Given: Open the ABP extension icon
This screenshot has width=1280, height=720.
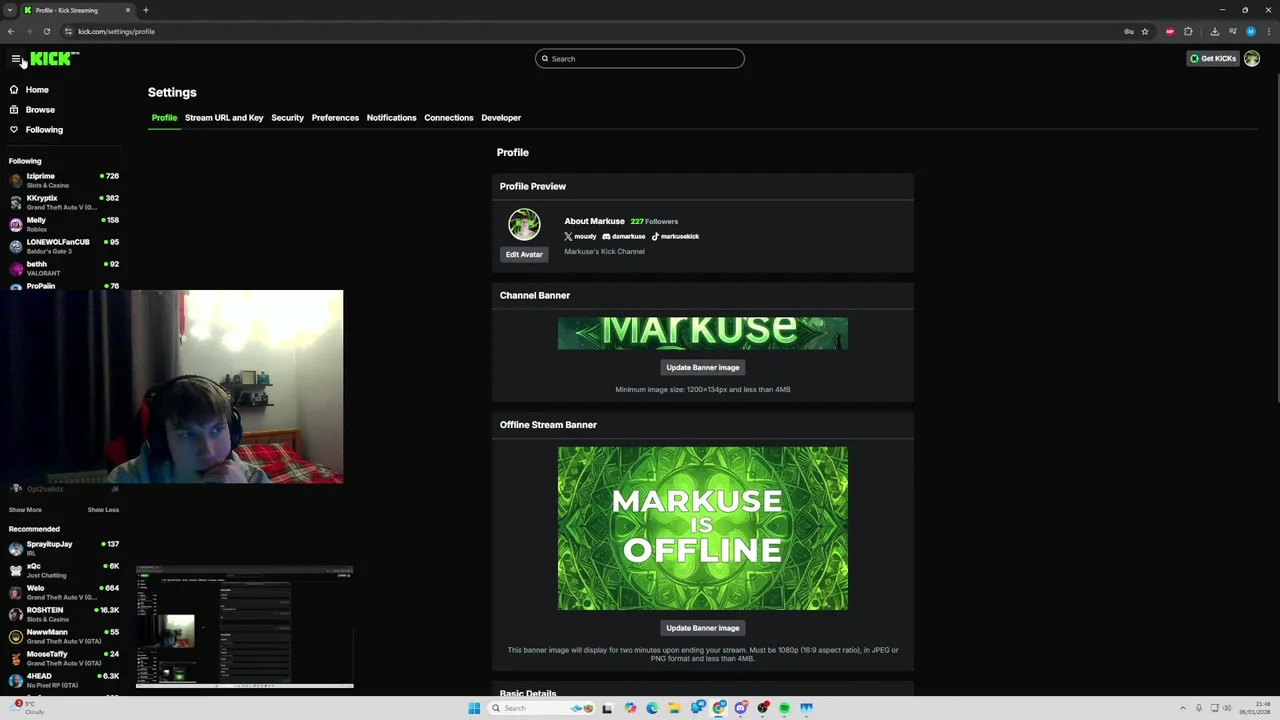Looking at the screenshot, I should (x=1170, y=31).
